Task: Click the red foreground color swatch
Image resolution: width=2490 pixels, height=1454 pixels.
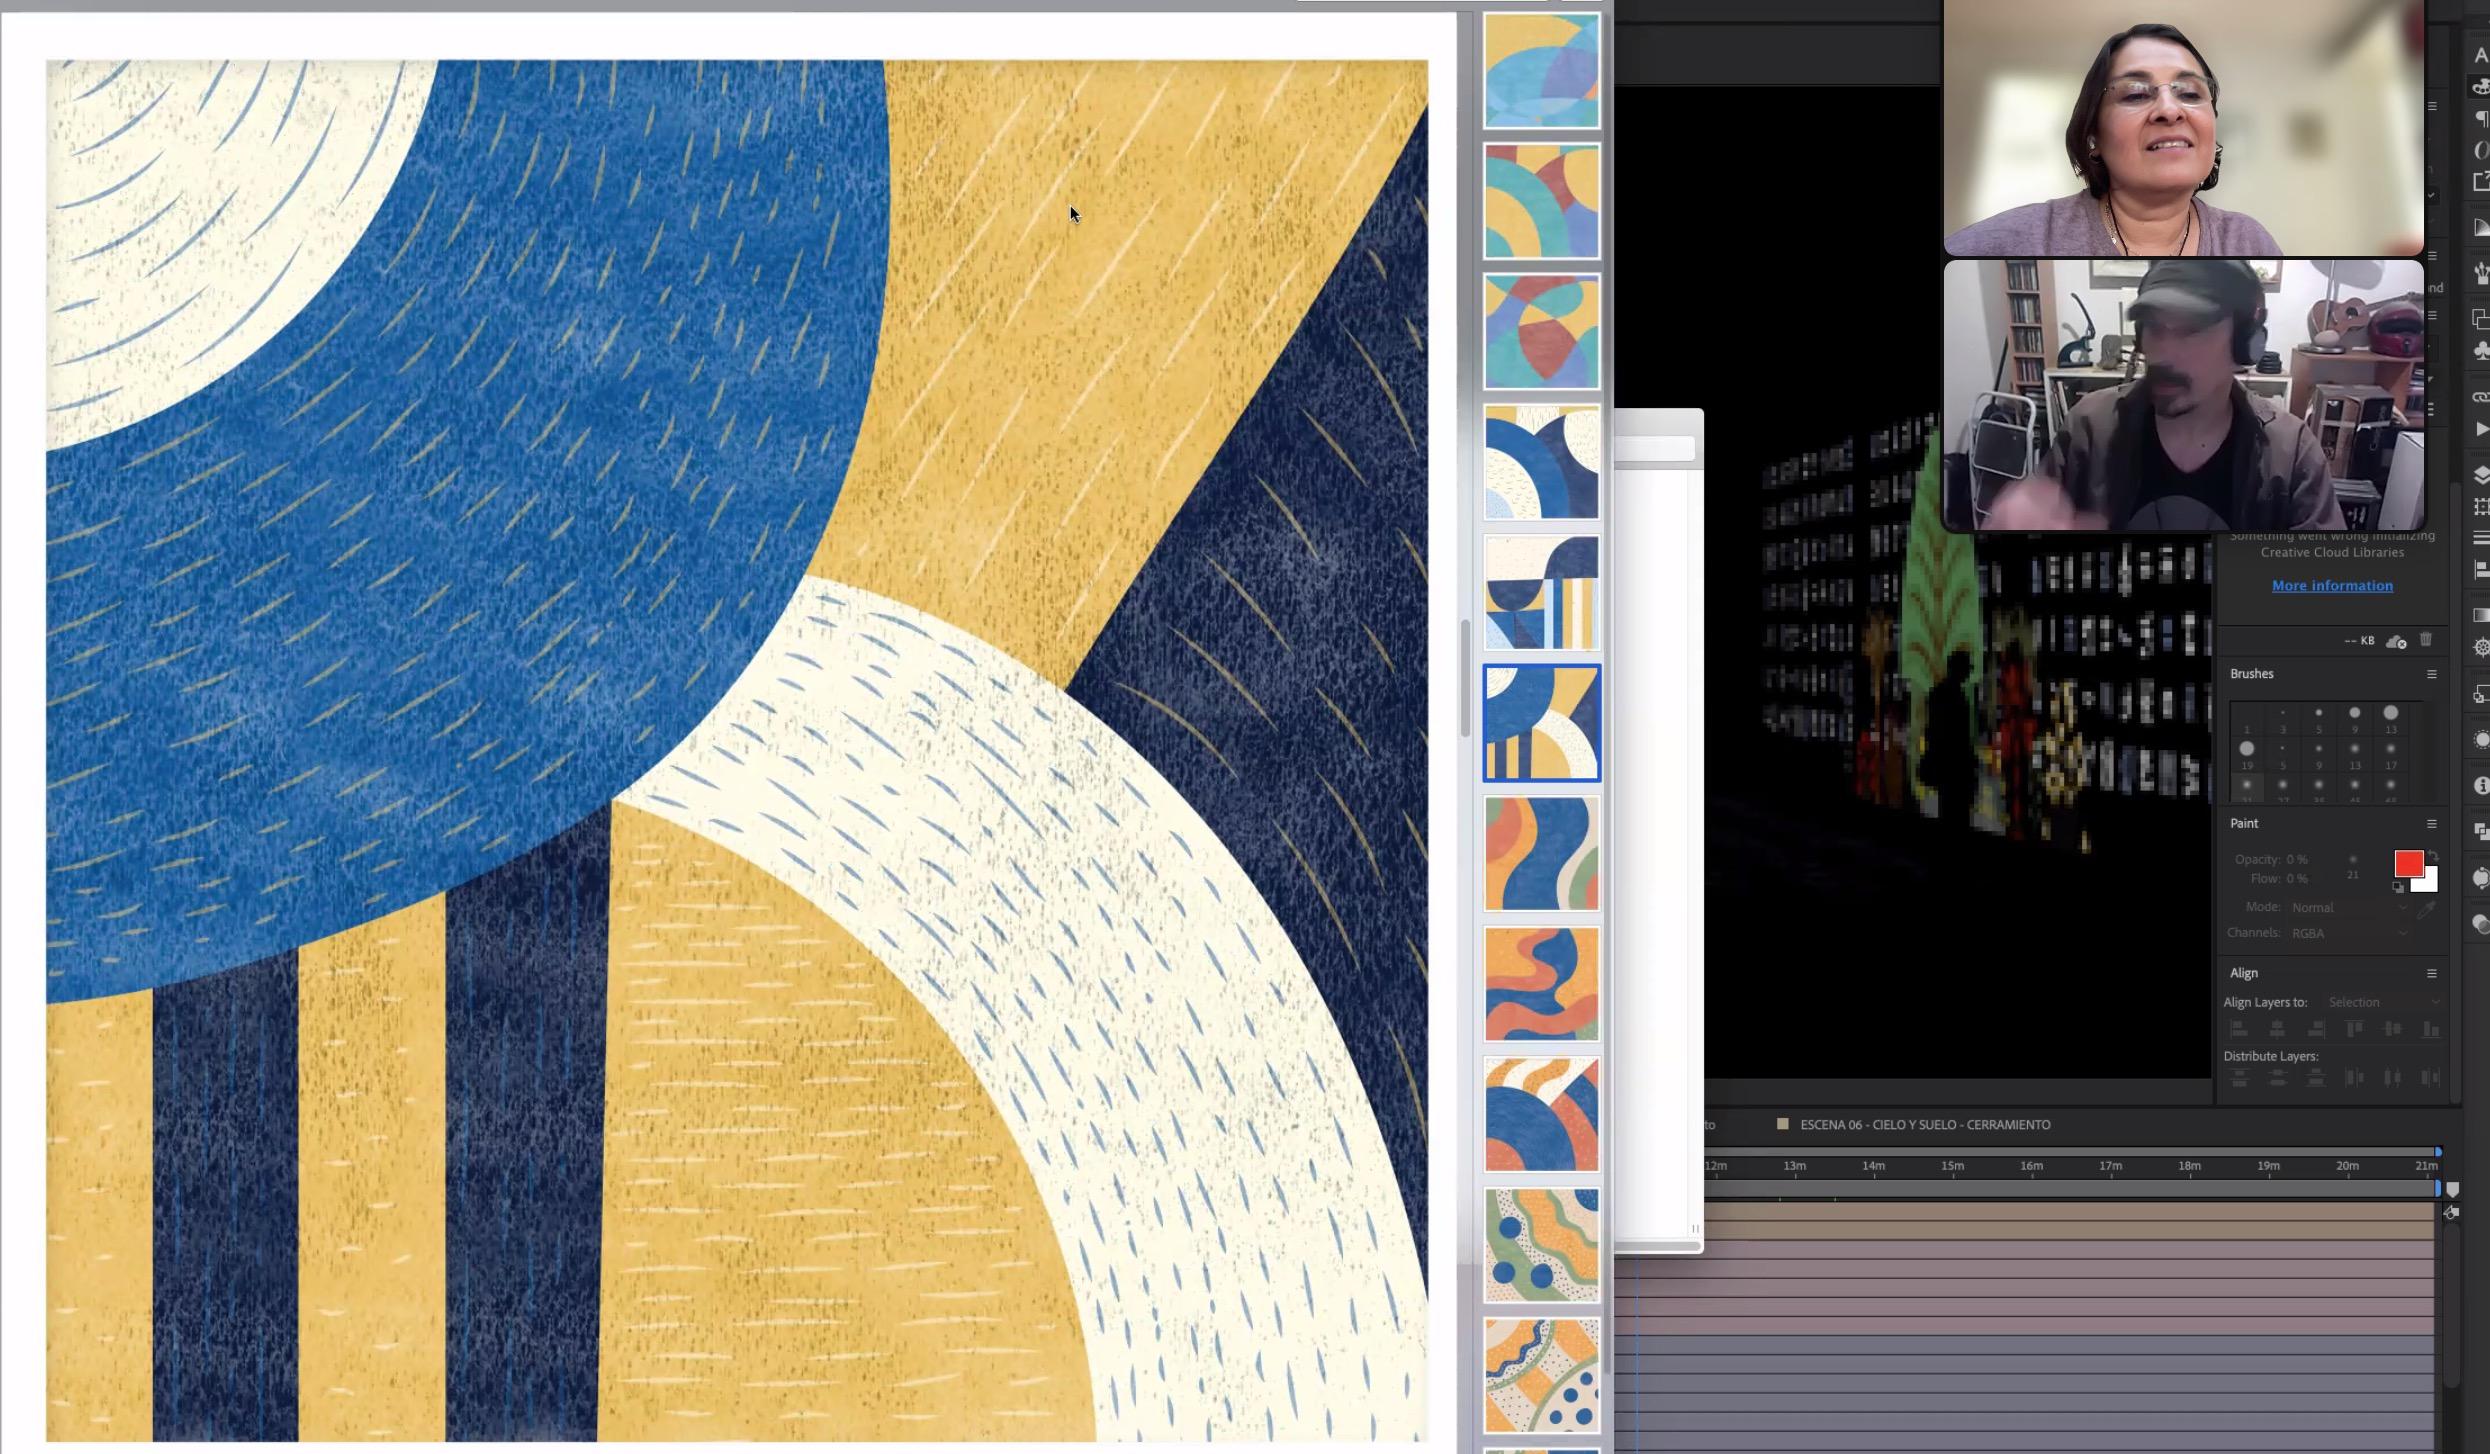Action: [x=2407, y=863]
